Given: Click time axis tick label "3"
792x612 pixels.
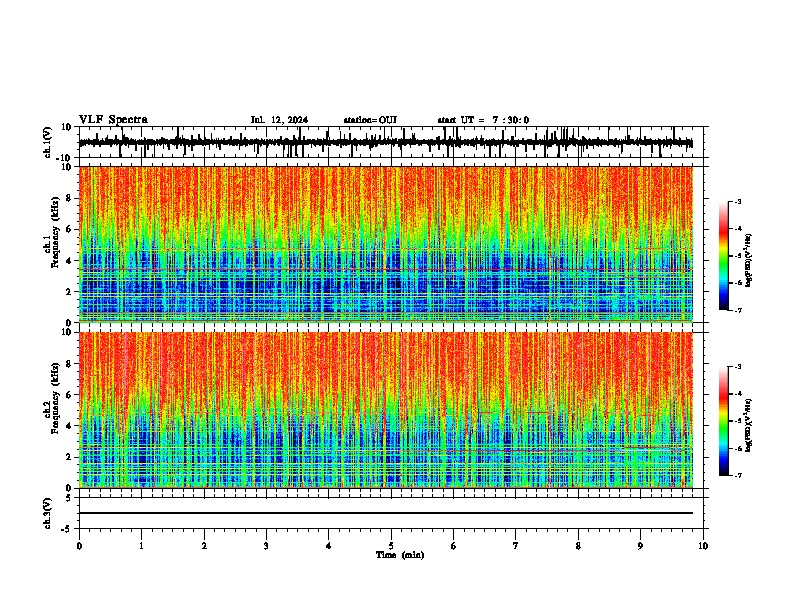Looking at the screenshot, I should click(266, 546).
